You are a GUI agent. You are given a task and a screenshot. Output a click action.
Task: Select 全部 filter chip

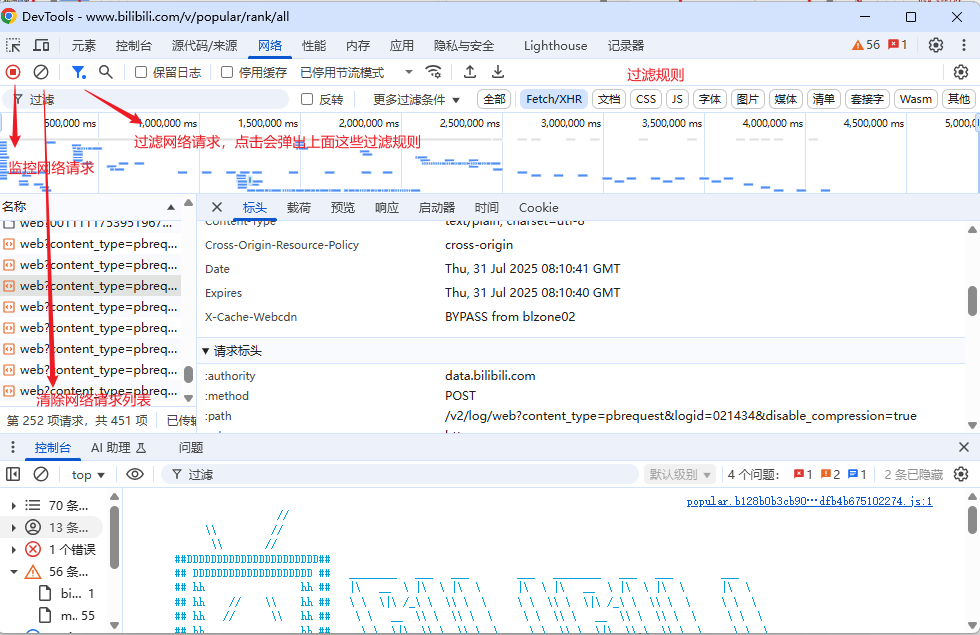[x=494, y=99]
